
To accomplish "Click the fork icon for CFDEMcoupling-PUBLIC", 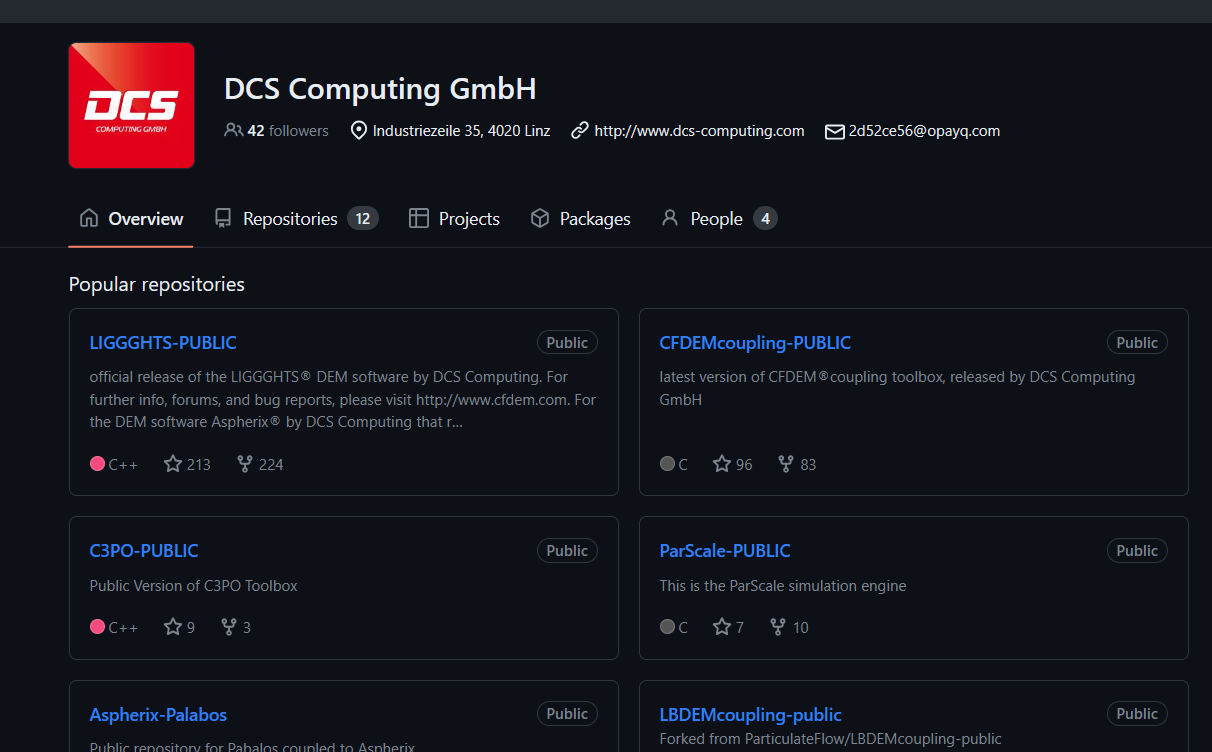I will pyautogui.click(x=786, y=464).
